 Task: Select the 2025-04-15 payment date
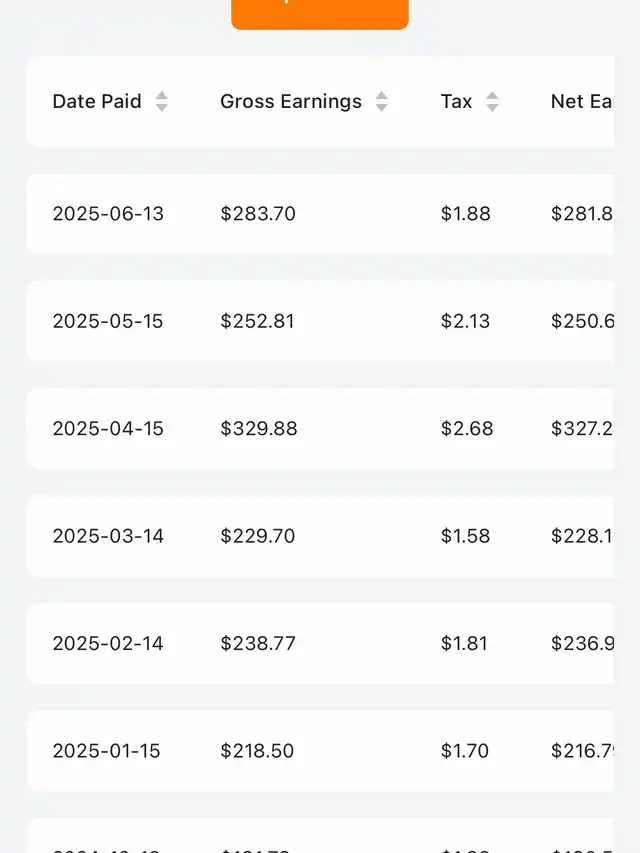(108, 428)
